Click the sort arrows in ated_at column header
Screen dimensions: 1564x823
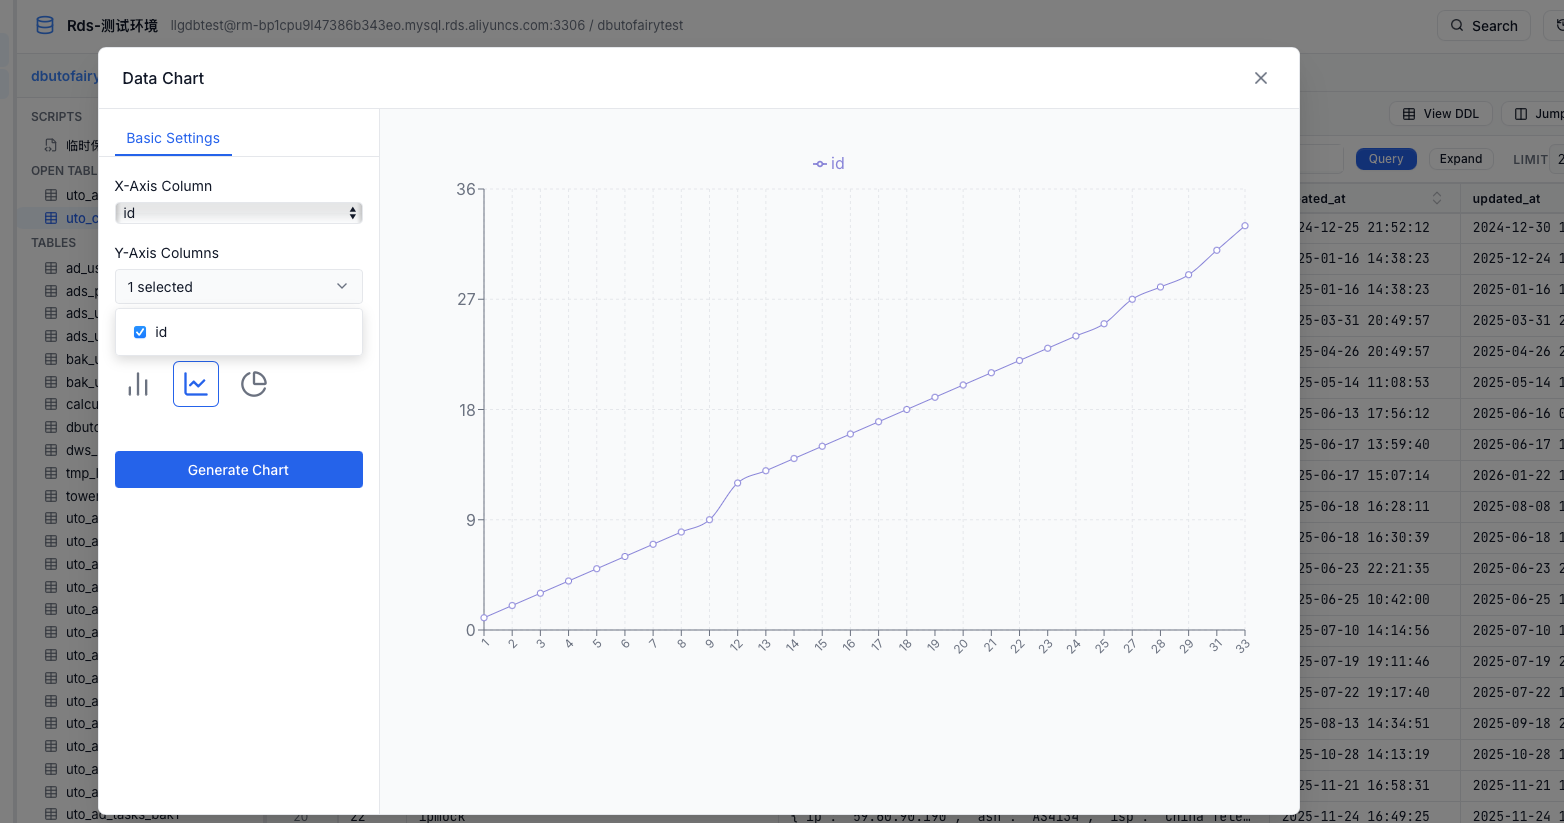pos(1437,198)
